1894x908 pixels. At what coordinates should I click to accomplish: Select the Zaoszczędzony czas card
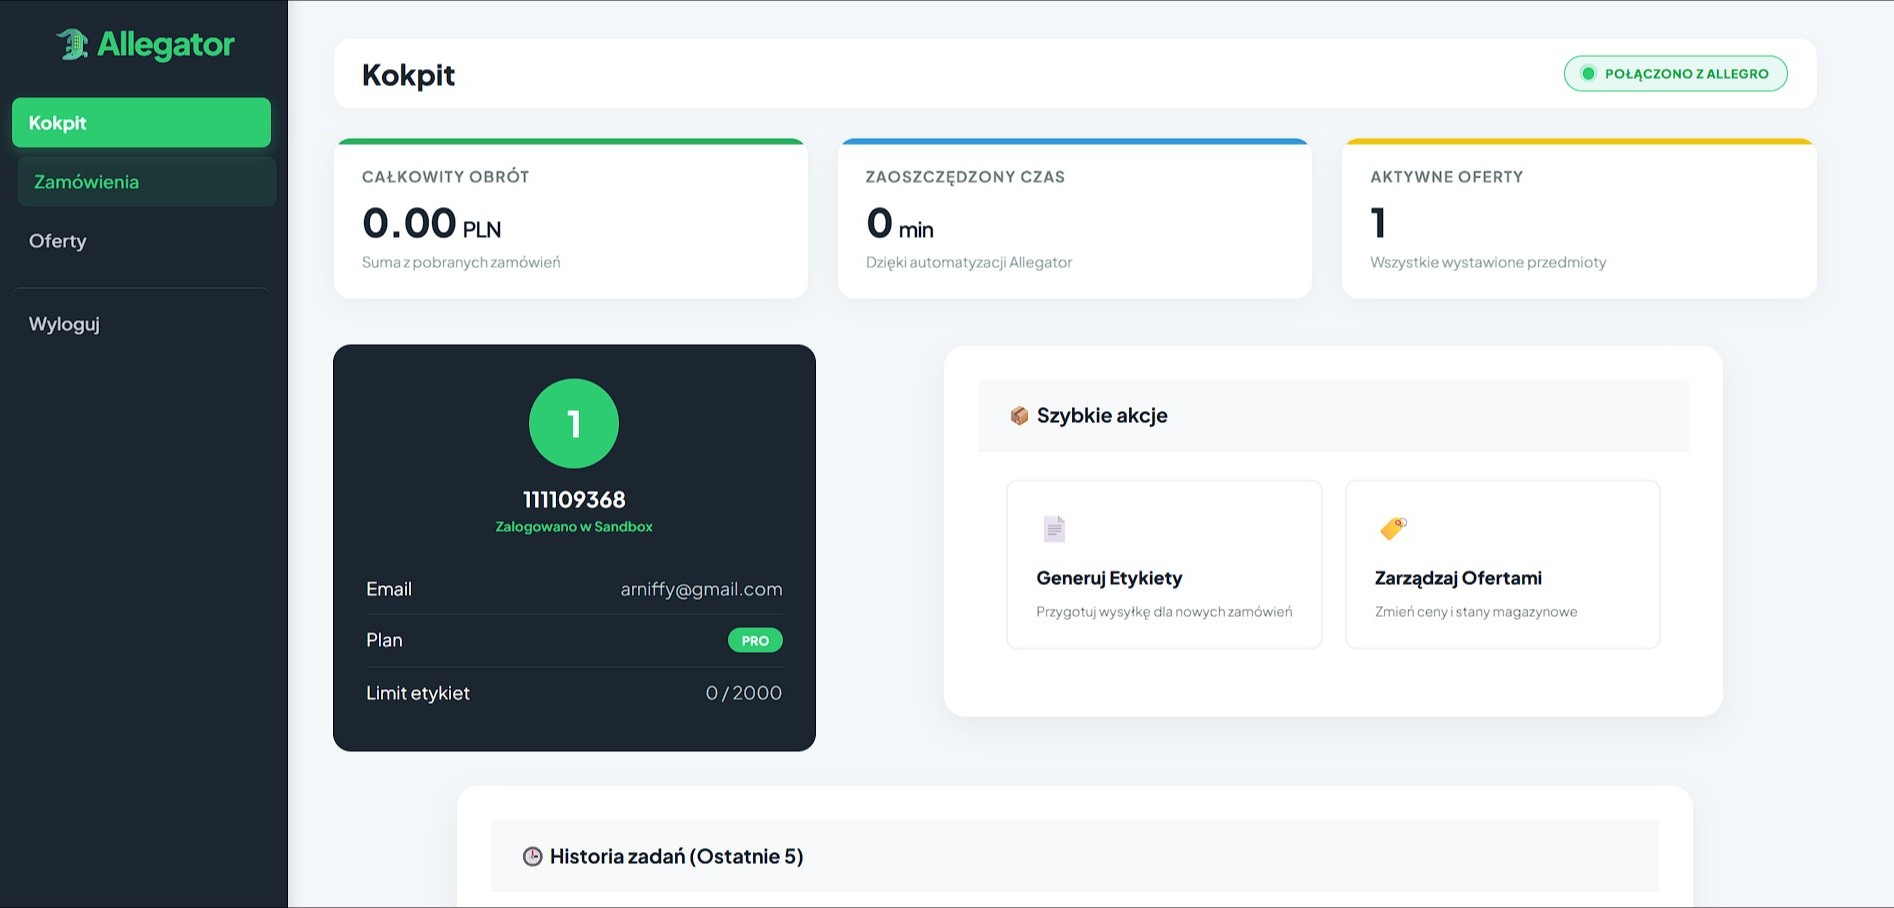(1075, 218)
